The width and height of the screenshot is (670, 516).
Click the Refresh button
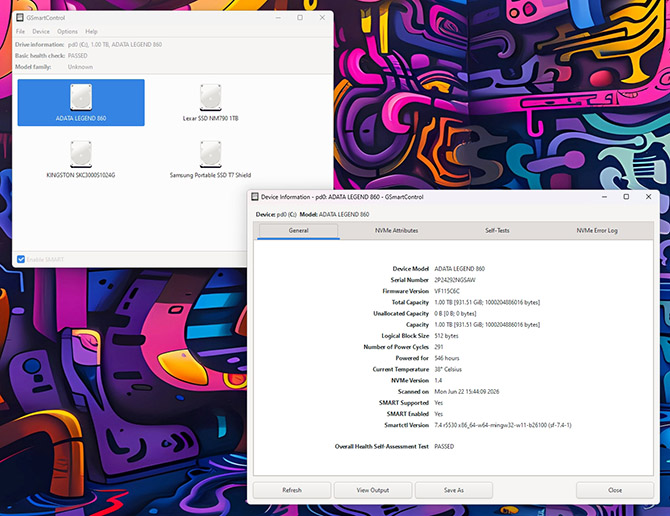point(292,490)
